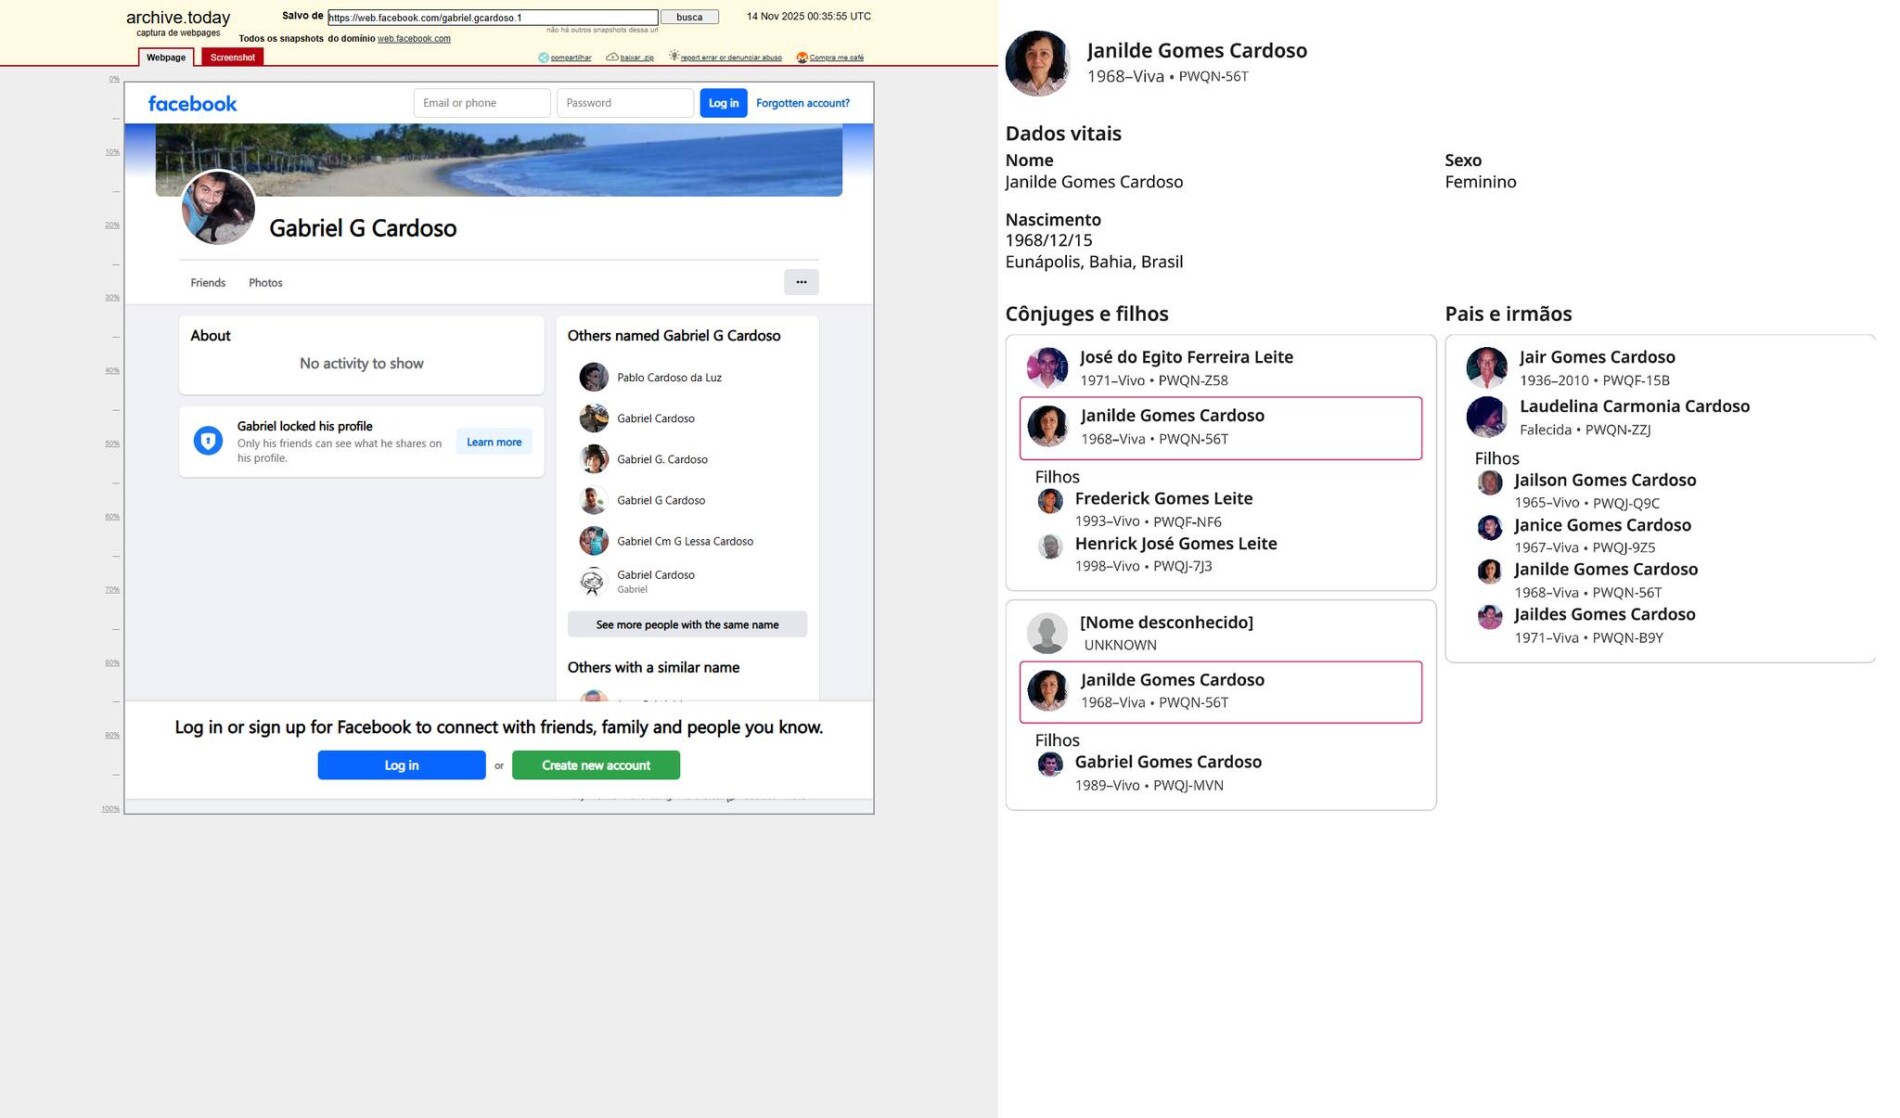Open the Photos tab on profile
1900x1118 pixels.
point(265,283)
